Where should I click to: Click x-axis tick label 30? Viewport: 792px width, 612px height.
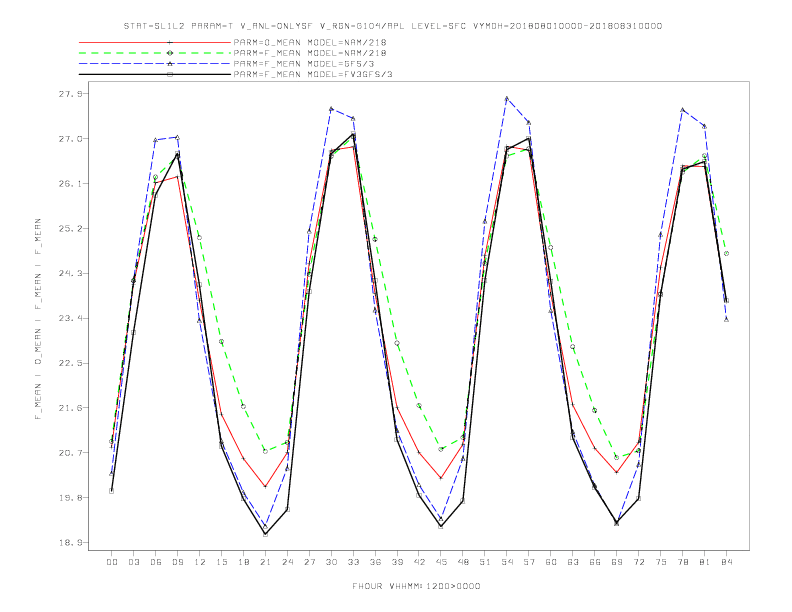331,562
